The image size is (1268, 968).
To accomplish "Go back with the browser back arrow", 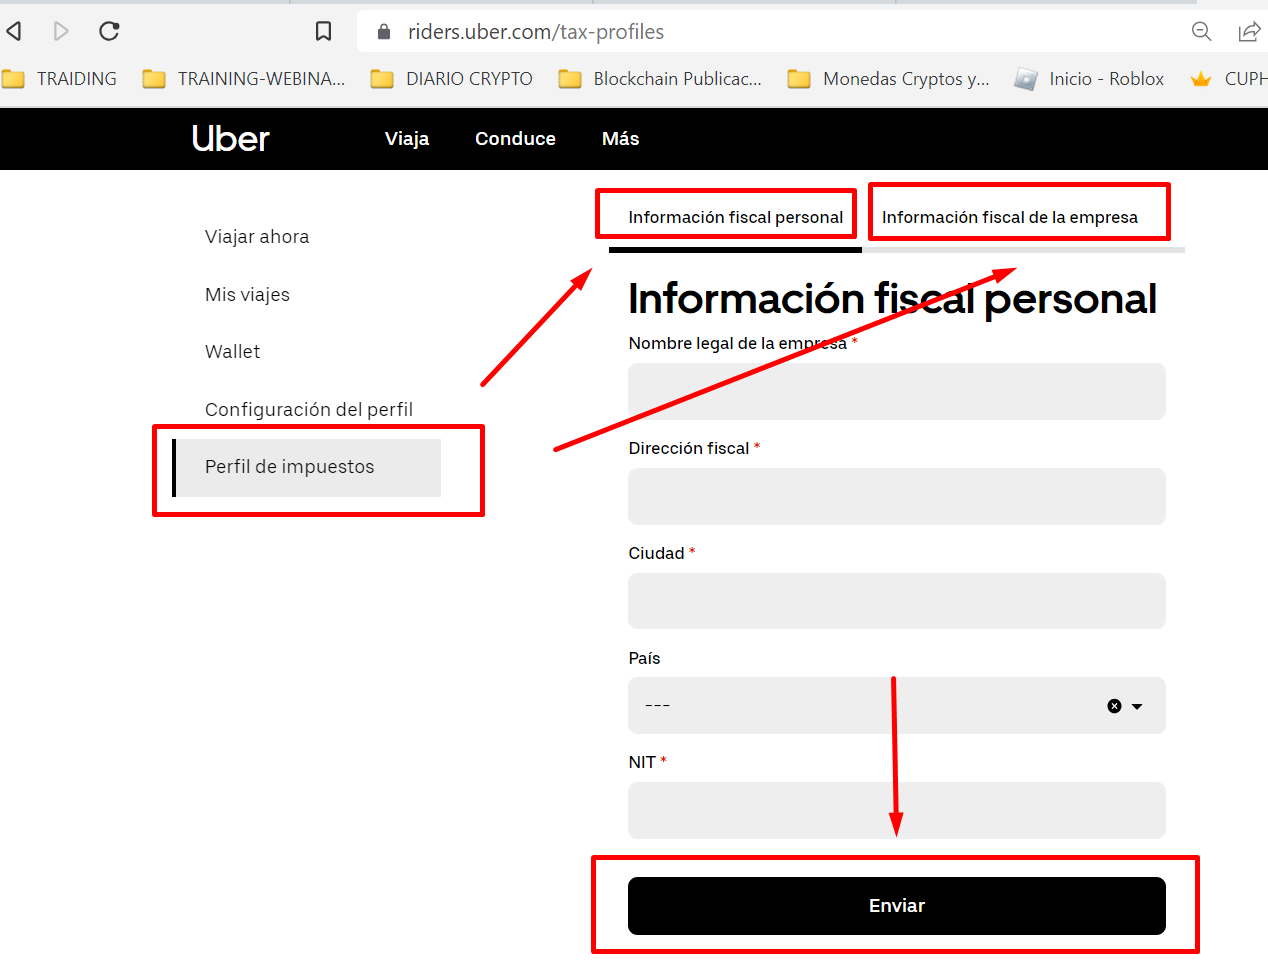I will pos(14,32).
